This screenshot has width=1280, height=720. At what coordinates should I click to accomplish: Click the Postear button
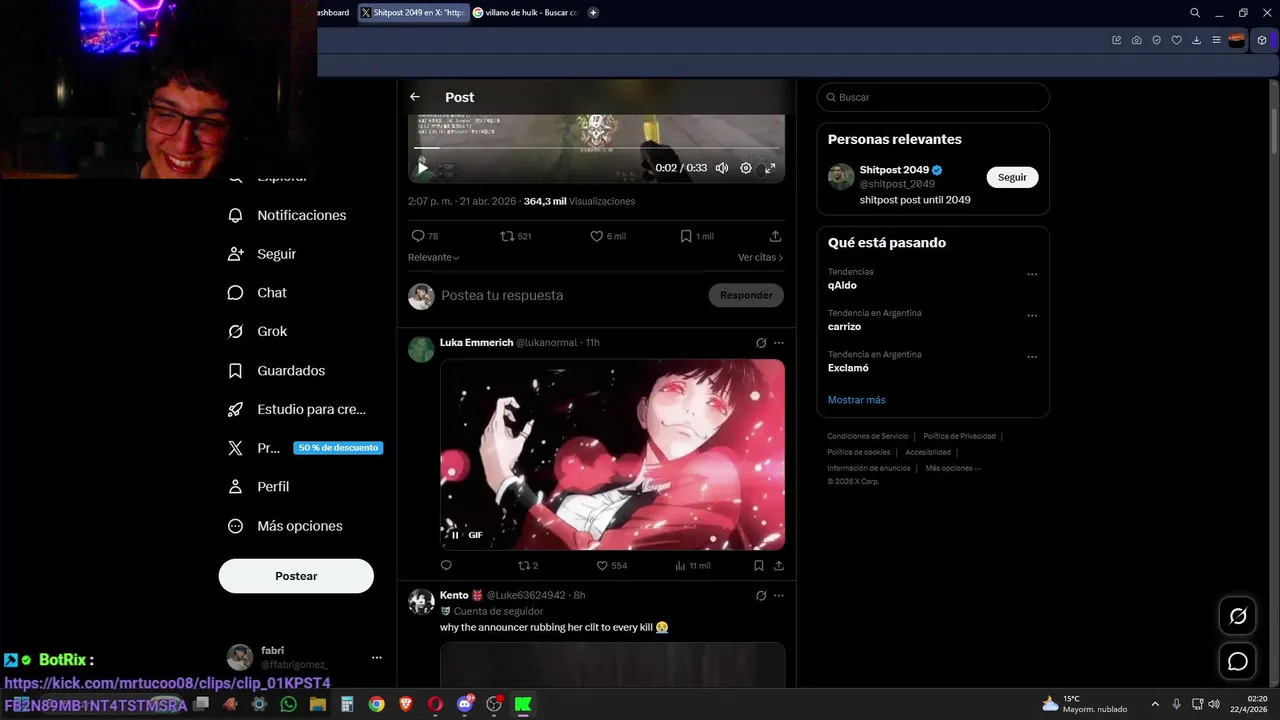296,576
